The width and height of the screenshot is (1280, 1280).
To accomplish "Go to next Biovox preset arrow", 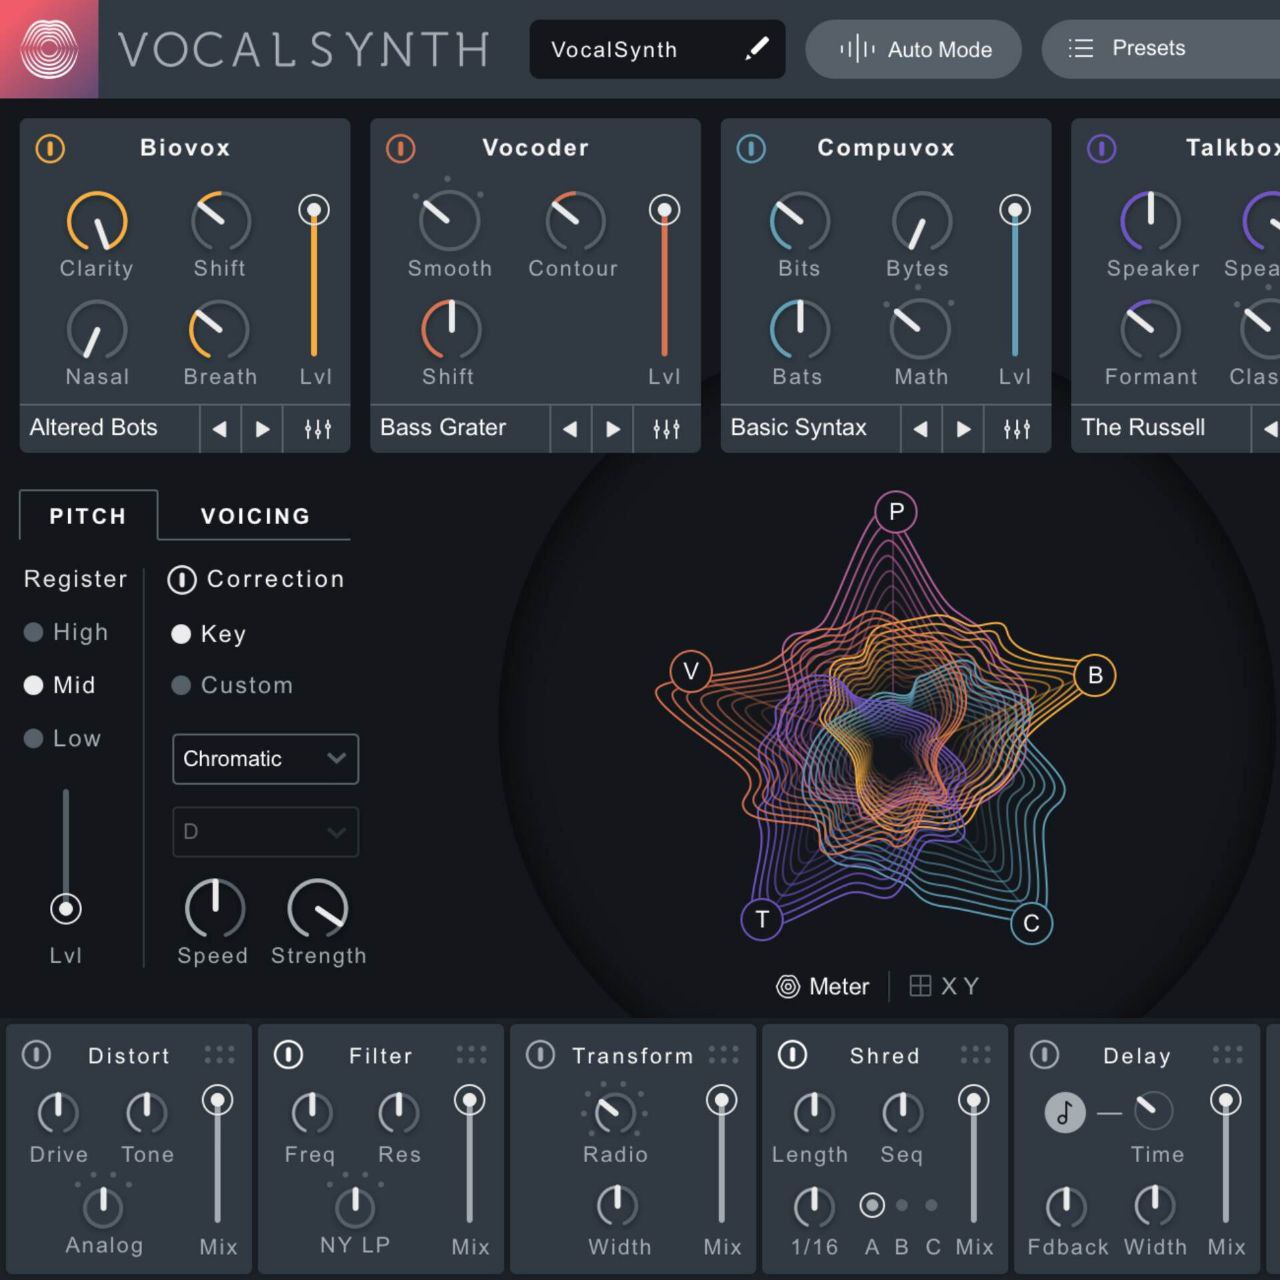I will (262, 429).
